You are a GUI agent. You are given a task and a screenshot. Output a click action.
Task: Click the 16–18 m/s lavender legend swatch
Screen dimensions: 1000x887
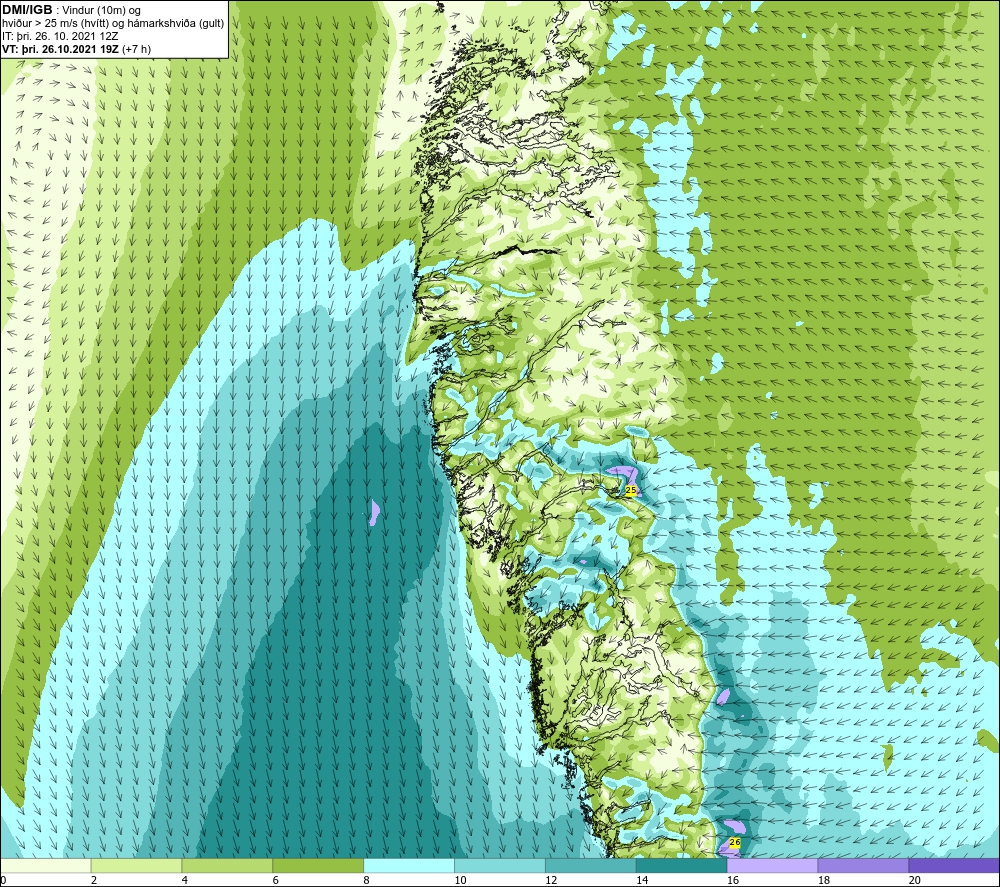pos(772,865)
